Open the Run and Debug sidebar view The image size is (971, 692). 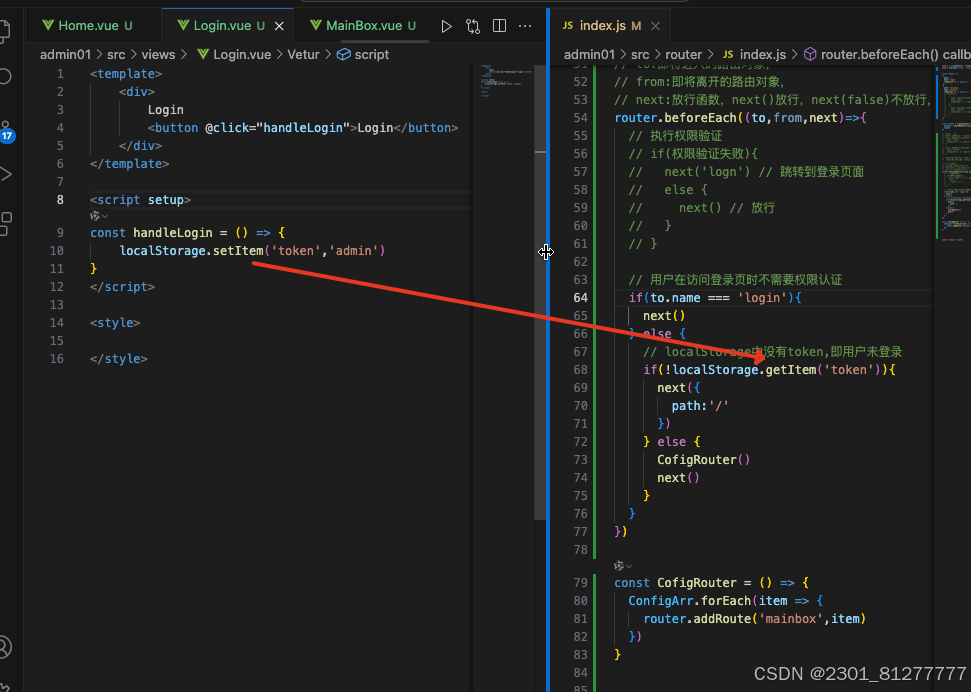pyautogui.click(x=6, y=174)
